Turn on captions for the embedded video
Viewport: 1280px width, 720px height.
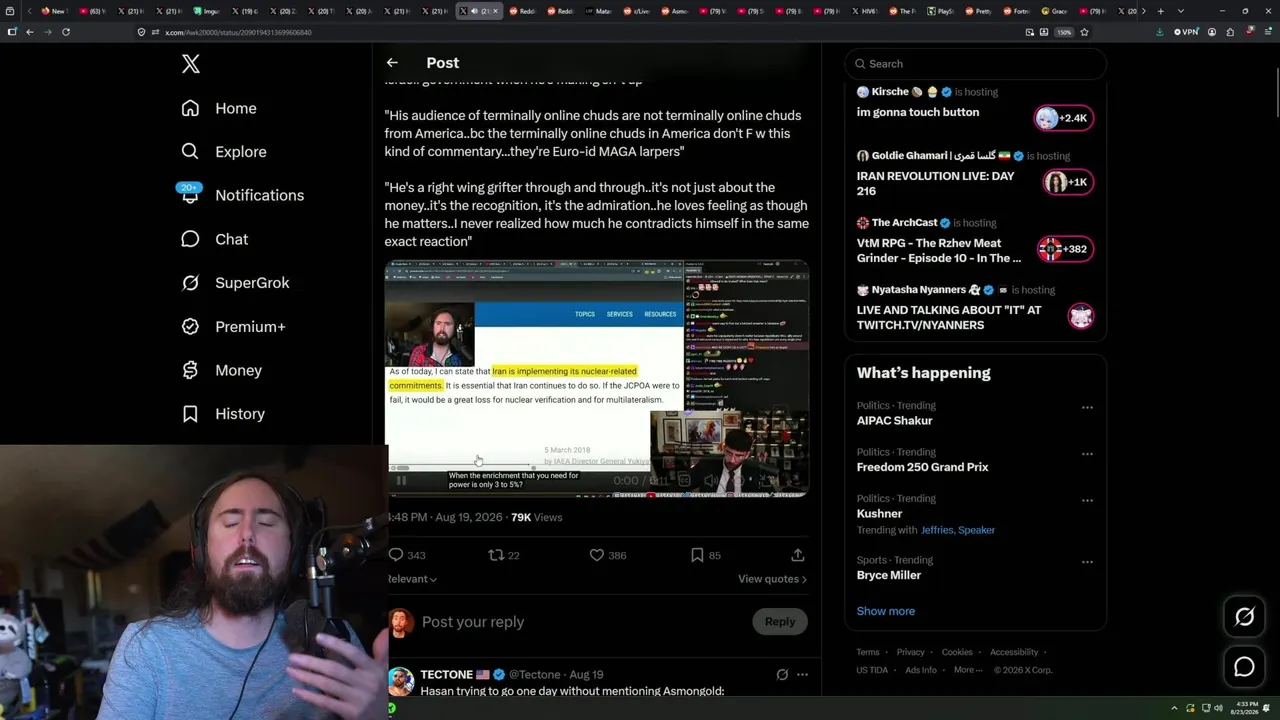tap(684, 481)
